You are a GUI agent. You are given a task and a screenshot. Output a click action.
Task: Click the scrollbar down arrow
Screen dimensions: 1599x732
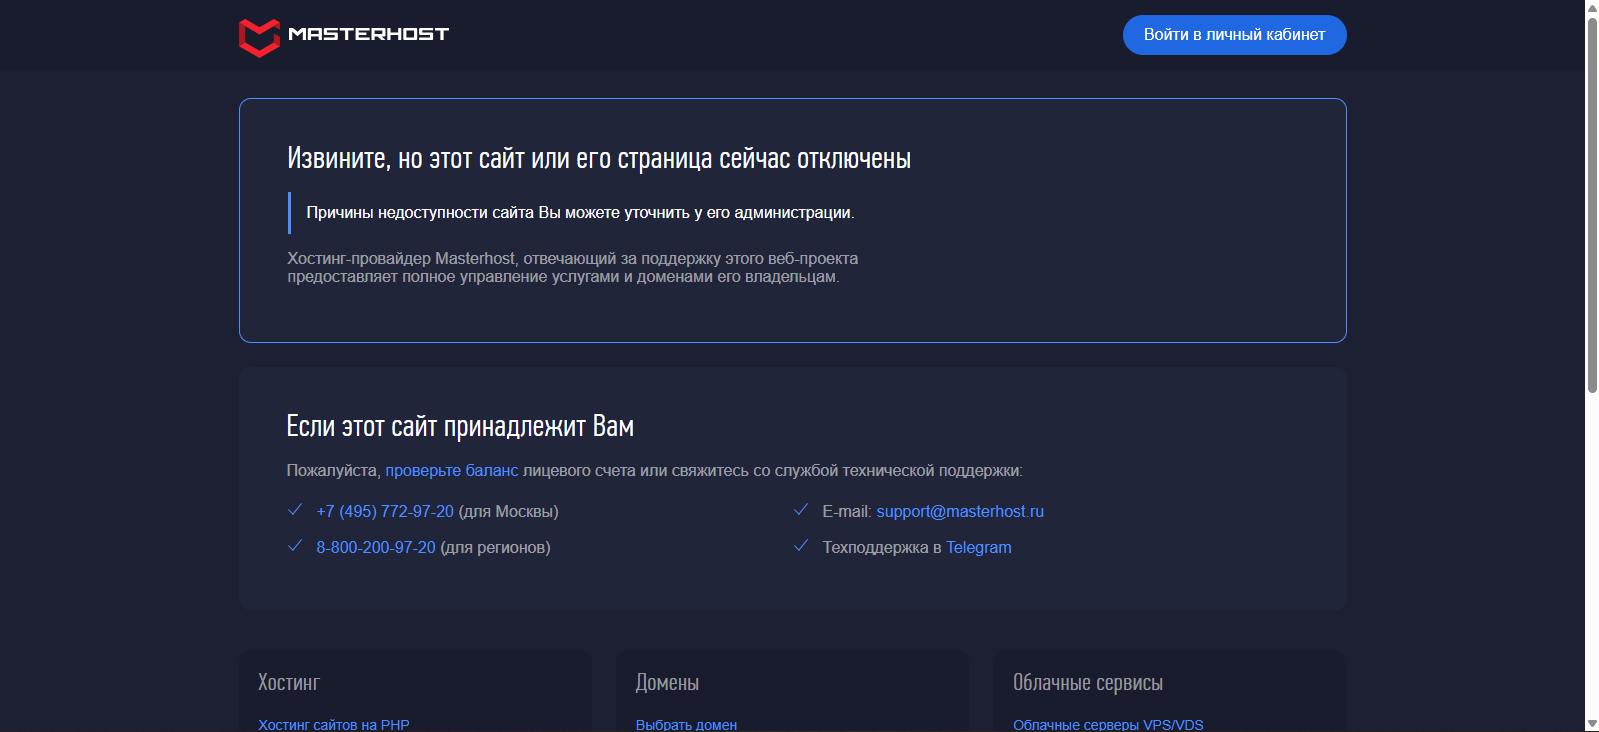tap(1592, 724)
